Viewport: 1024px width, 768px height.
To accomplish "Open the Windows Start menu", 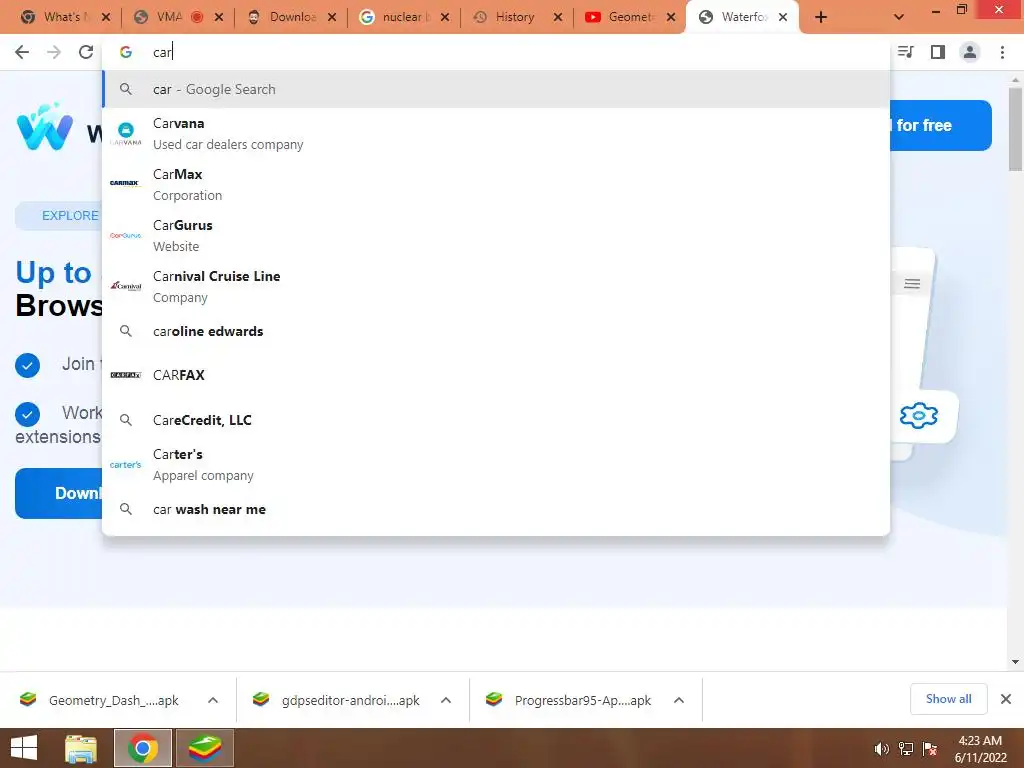I will (24, 748).
